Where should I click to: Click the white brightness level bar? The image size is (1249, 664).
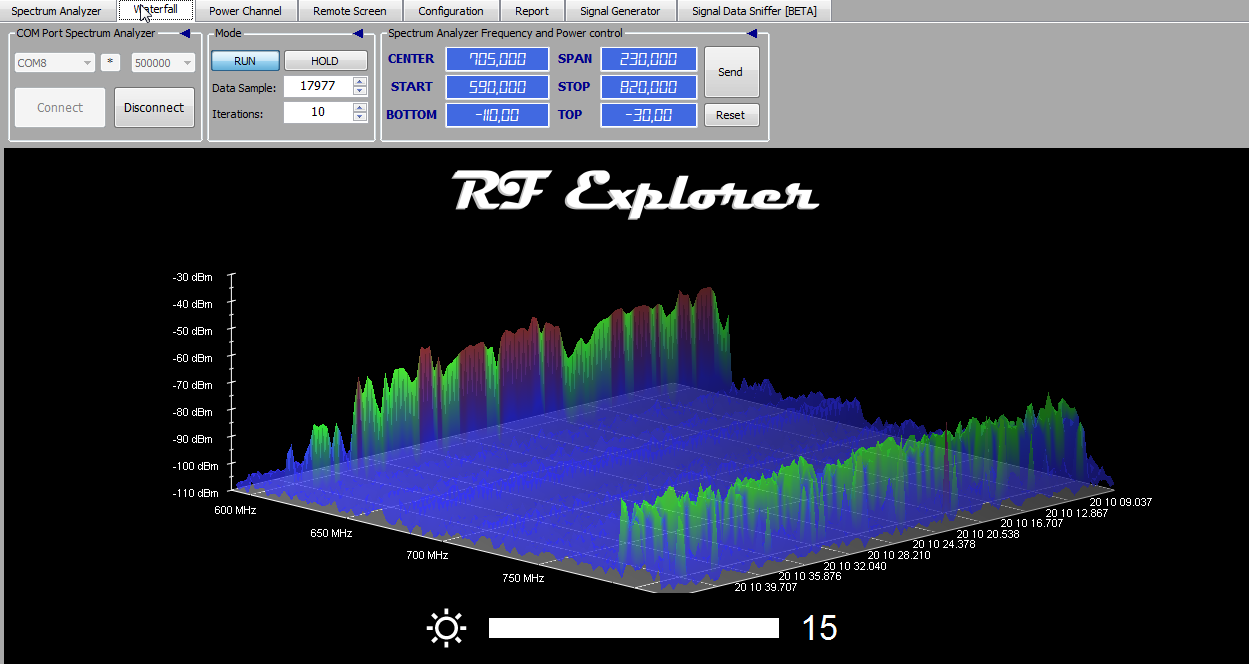tap(634, 628)
